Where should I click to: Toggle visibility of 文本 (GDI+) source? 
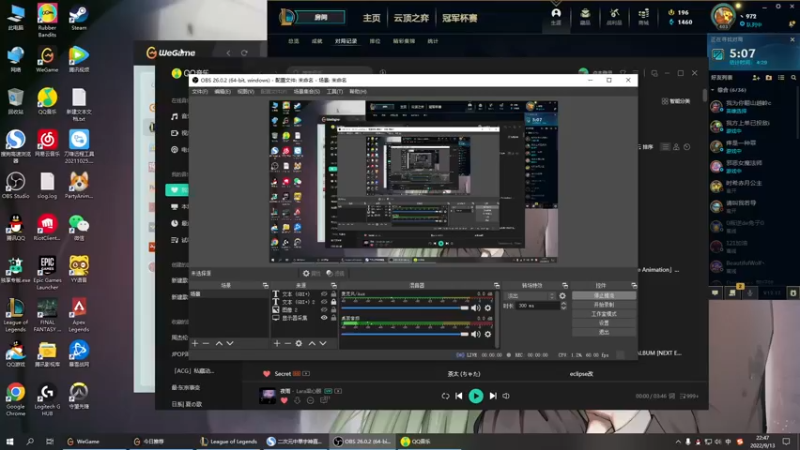324,294
